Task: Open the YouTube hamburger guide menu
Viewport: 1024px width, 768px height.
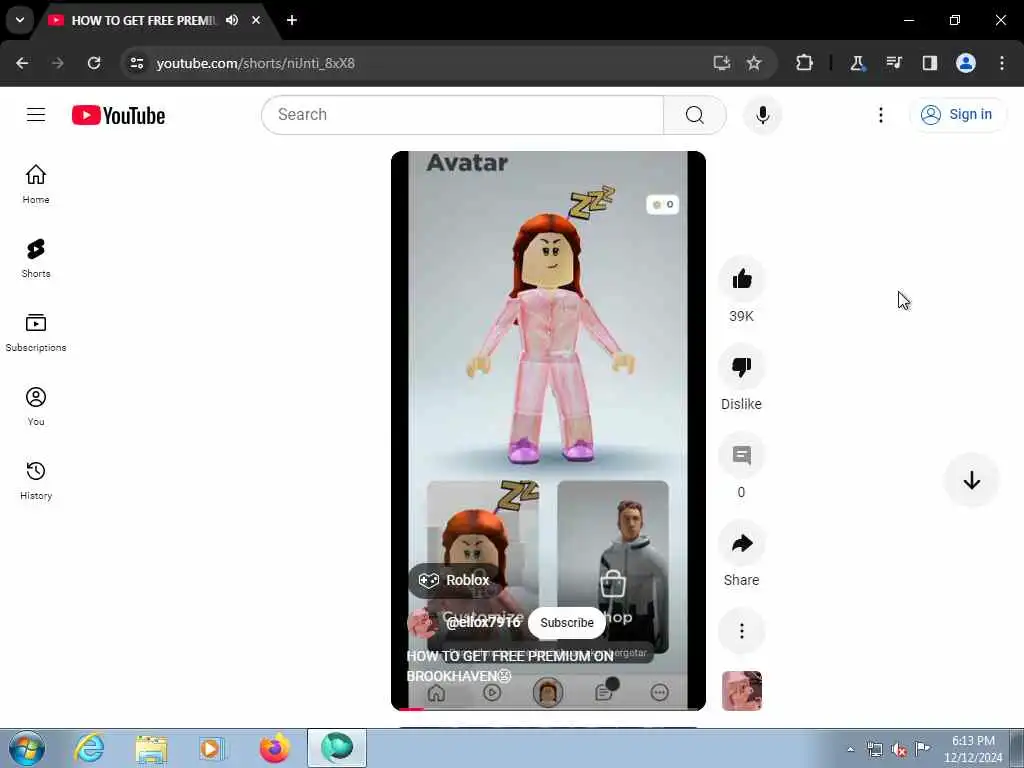Action: point(36,115)
